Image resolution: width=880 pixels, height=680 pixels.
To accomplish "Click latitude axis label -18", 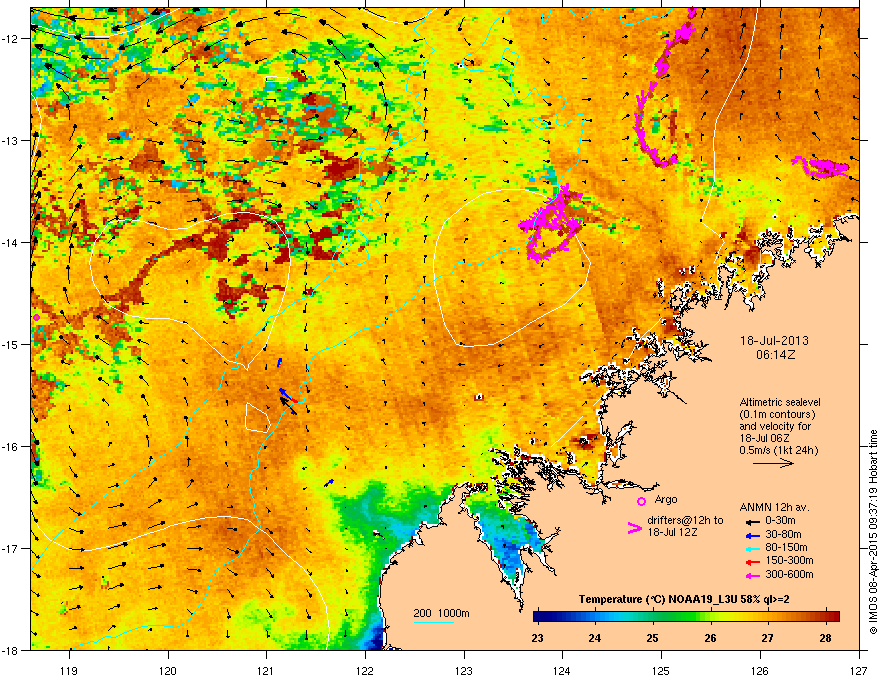I will [x=12, y=650].
